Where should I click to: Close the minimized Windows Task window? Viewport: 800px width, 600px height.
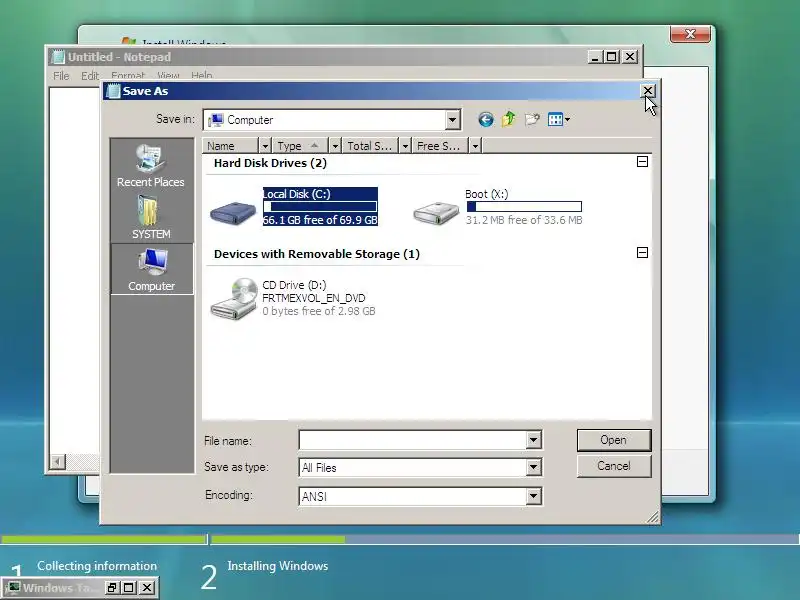(147, 588)
